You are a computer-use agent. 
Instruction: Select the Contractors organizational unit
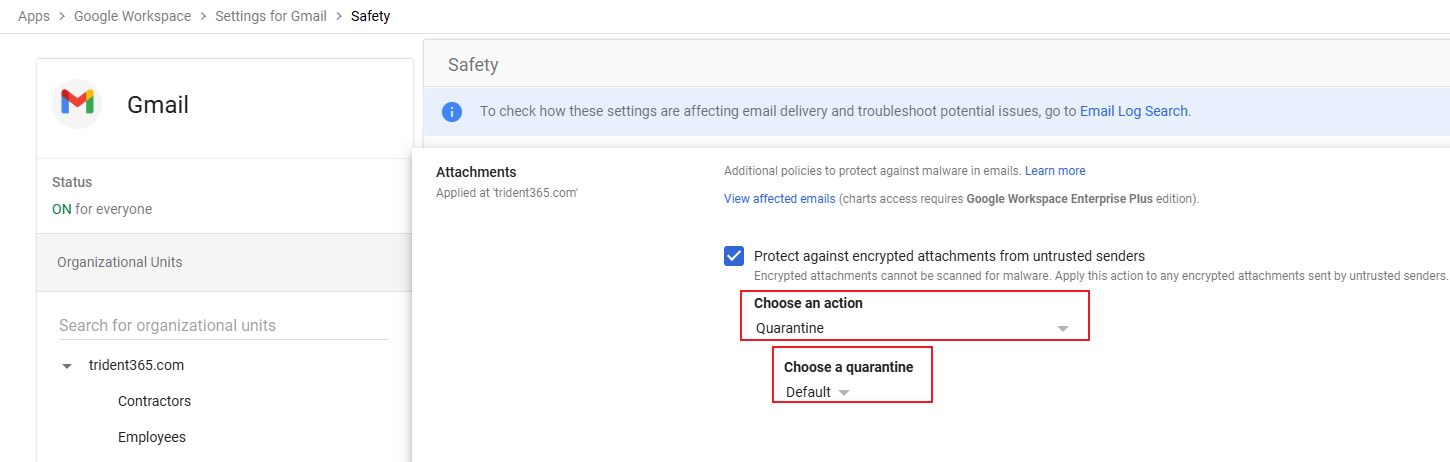pyautogui.click(x=154, y=401)
